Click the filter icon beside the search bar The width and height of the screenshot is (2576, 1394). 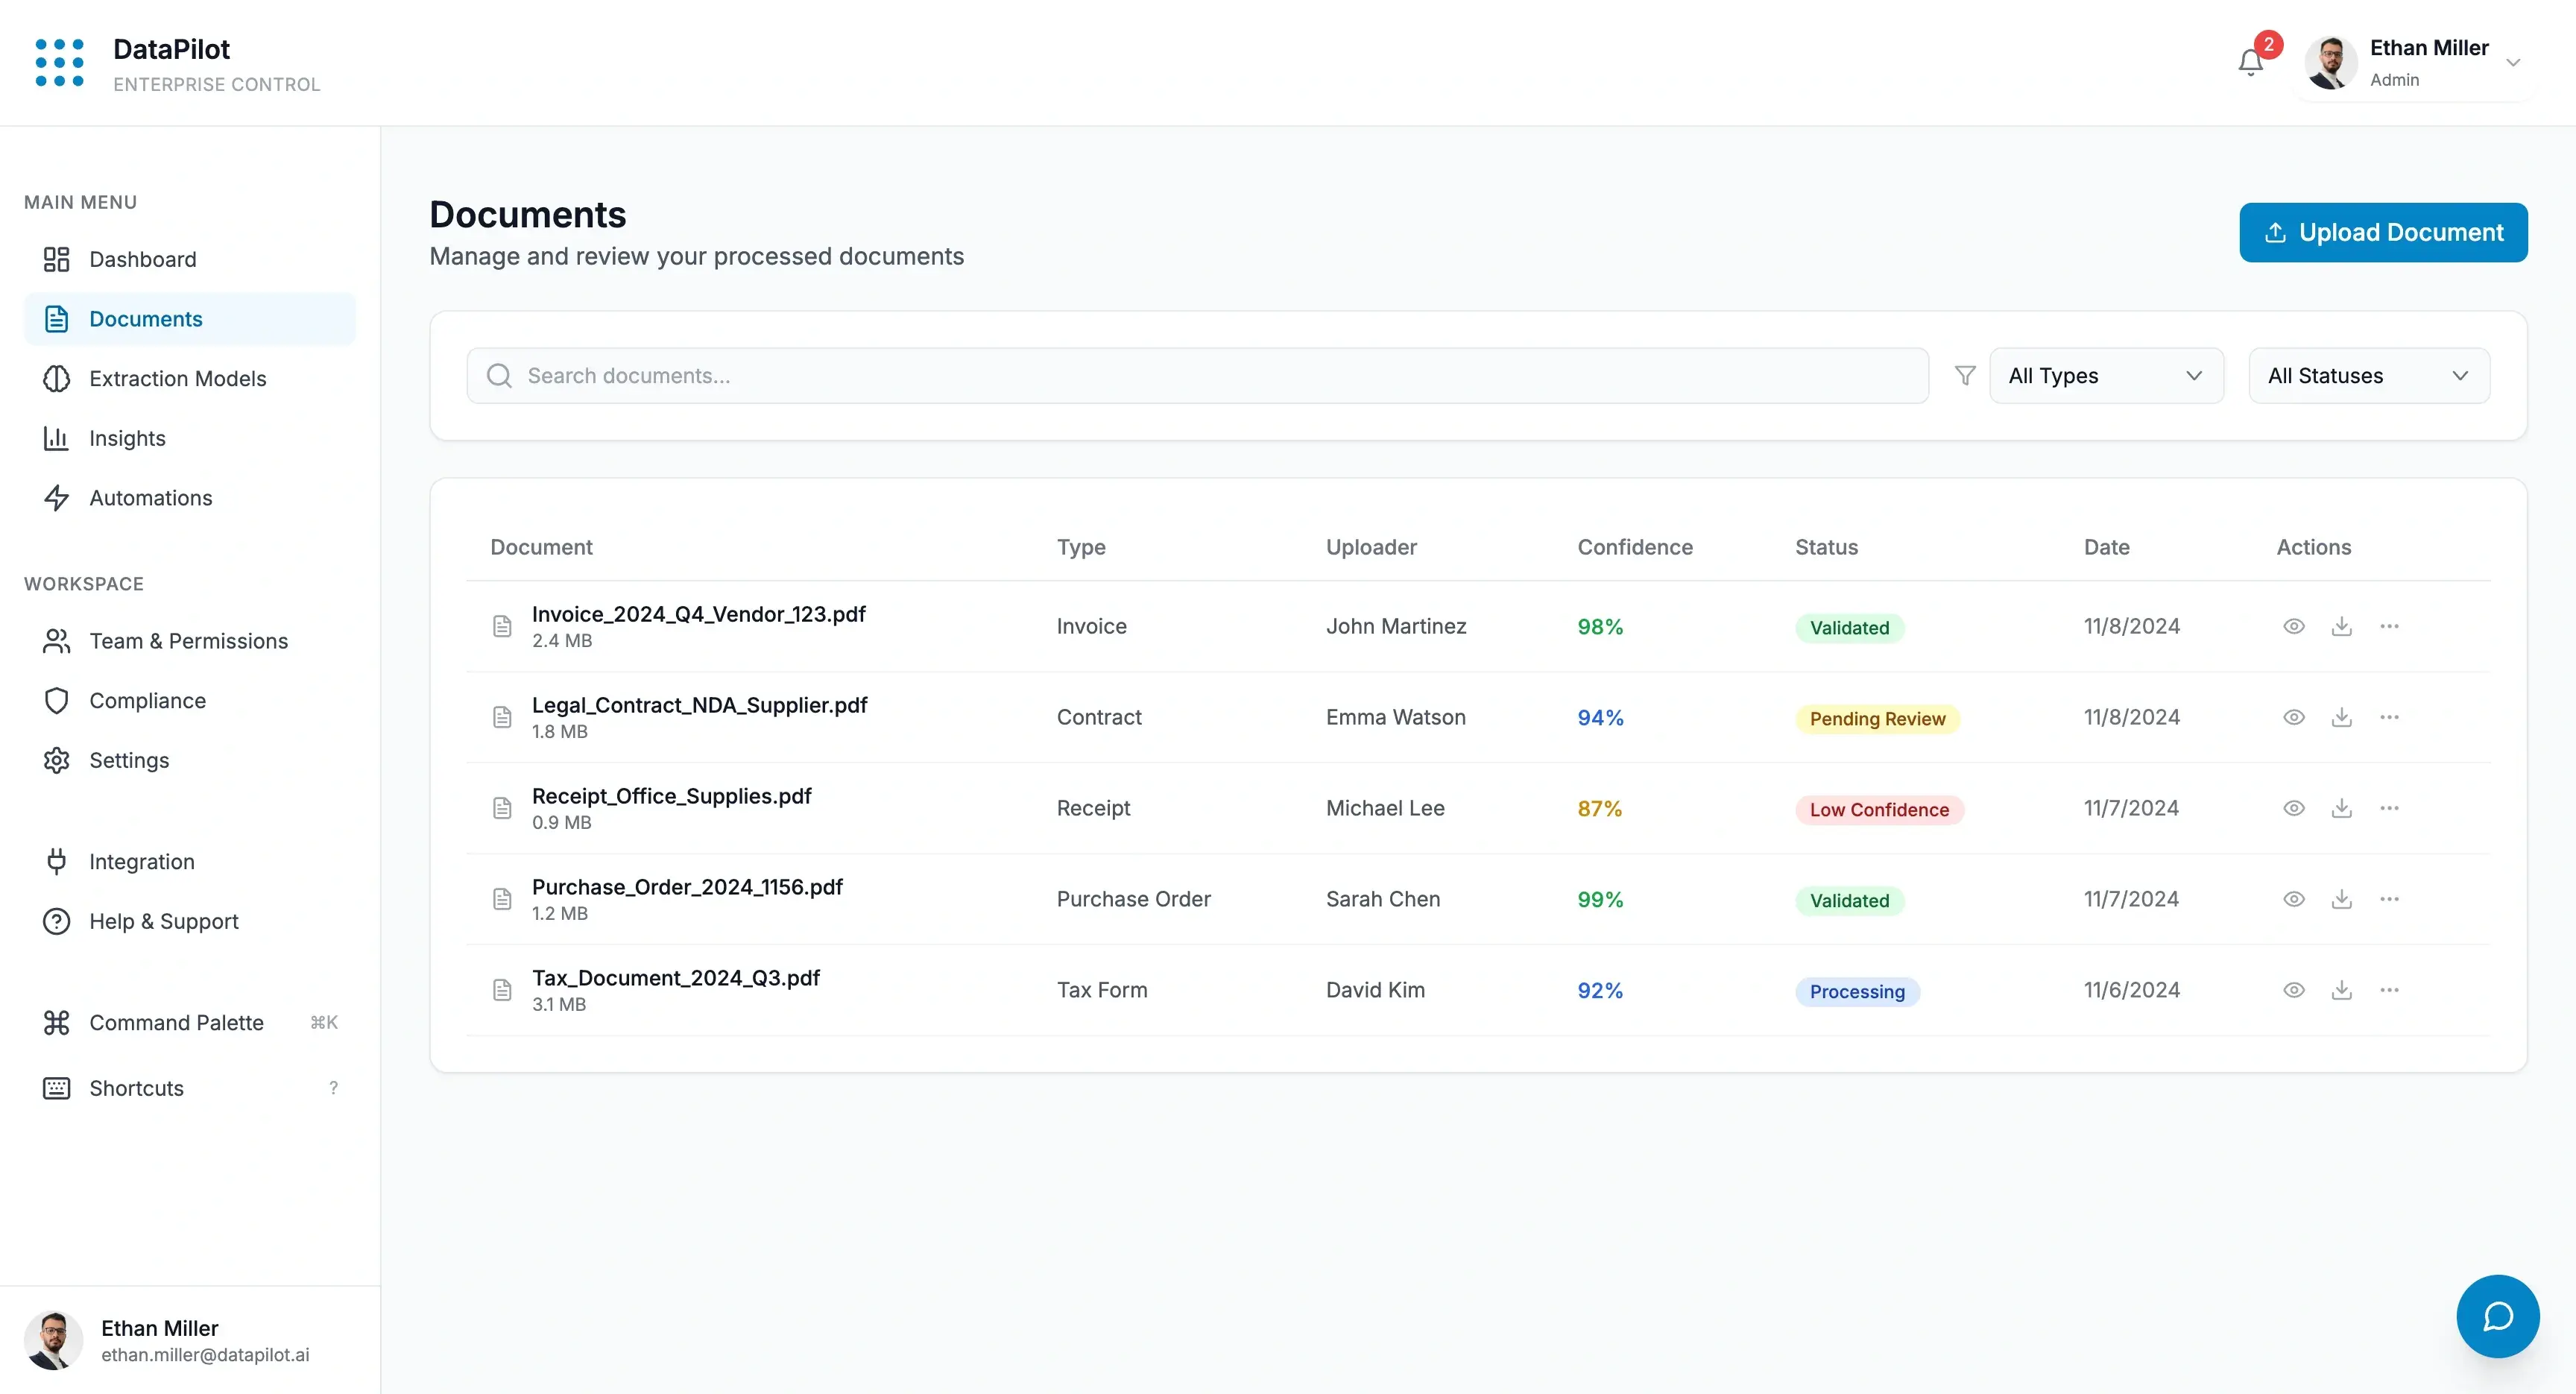1964,375
